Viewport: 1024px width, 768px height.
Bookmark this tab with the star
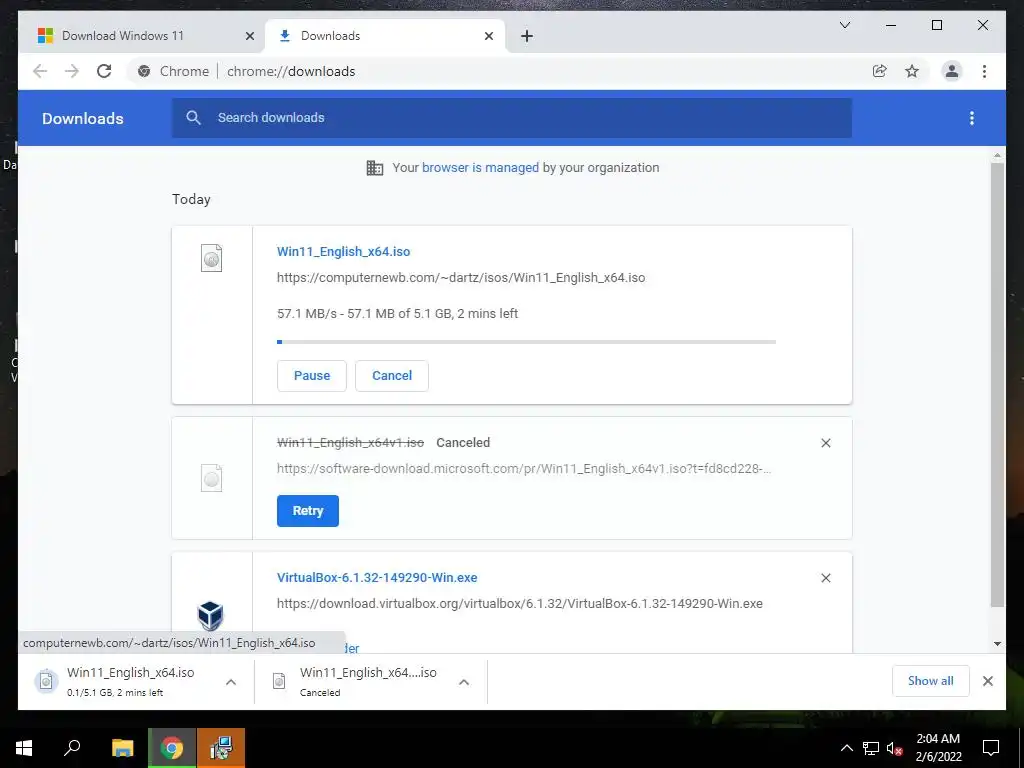pos(912,71)
